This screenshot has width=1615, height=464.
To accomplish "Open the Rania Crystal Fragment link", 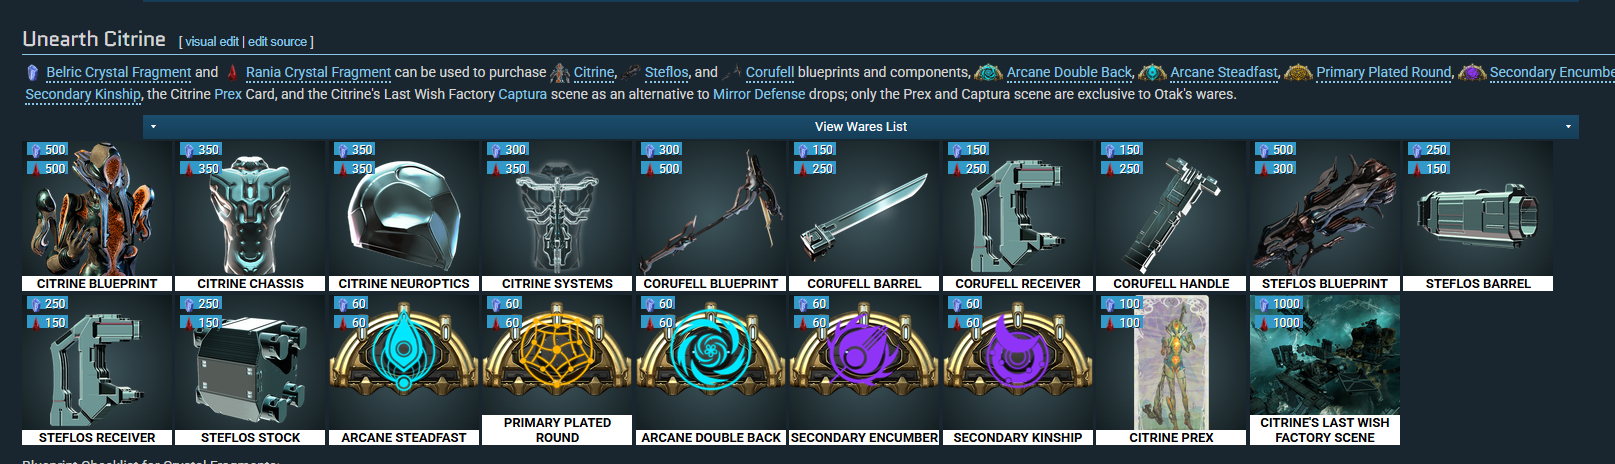I will click(318, 72).
